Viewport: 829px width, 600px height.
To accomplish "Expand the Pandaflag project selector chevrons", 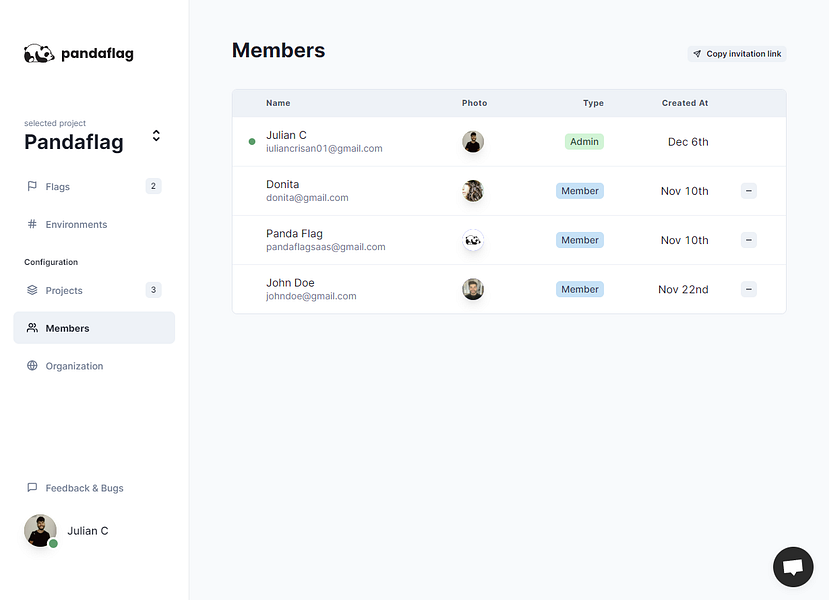I will [156, 135].
